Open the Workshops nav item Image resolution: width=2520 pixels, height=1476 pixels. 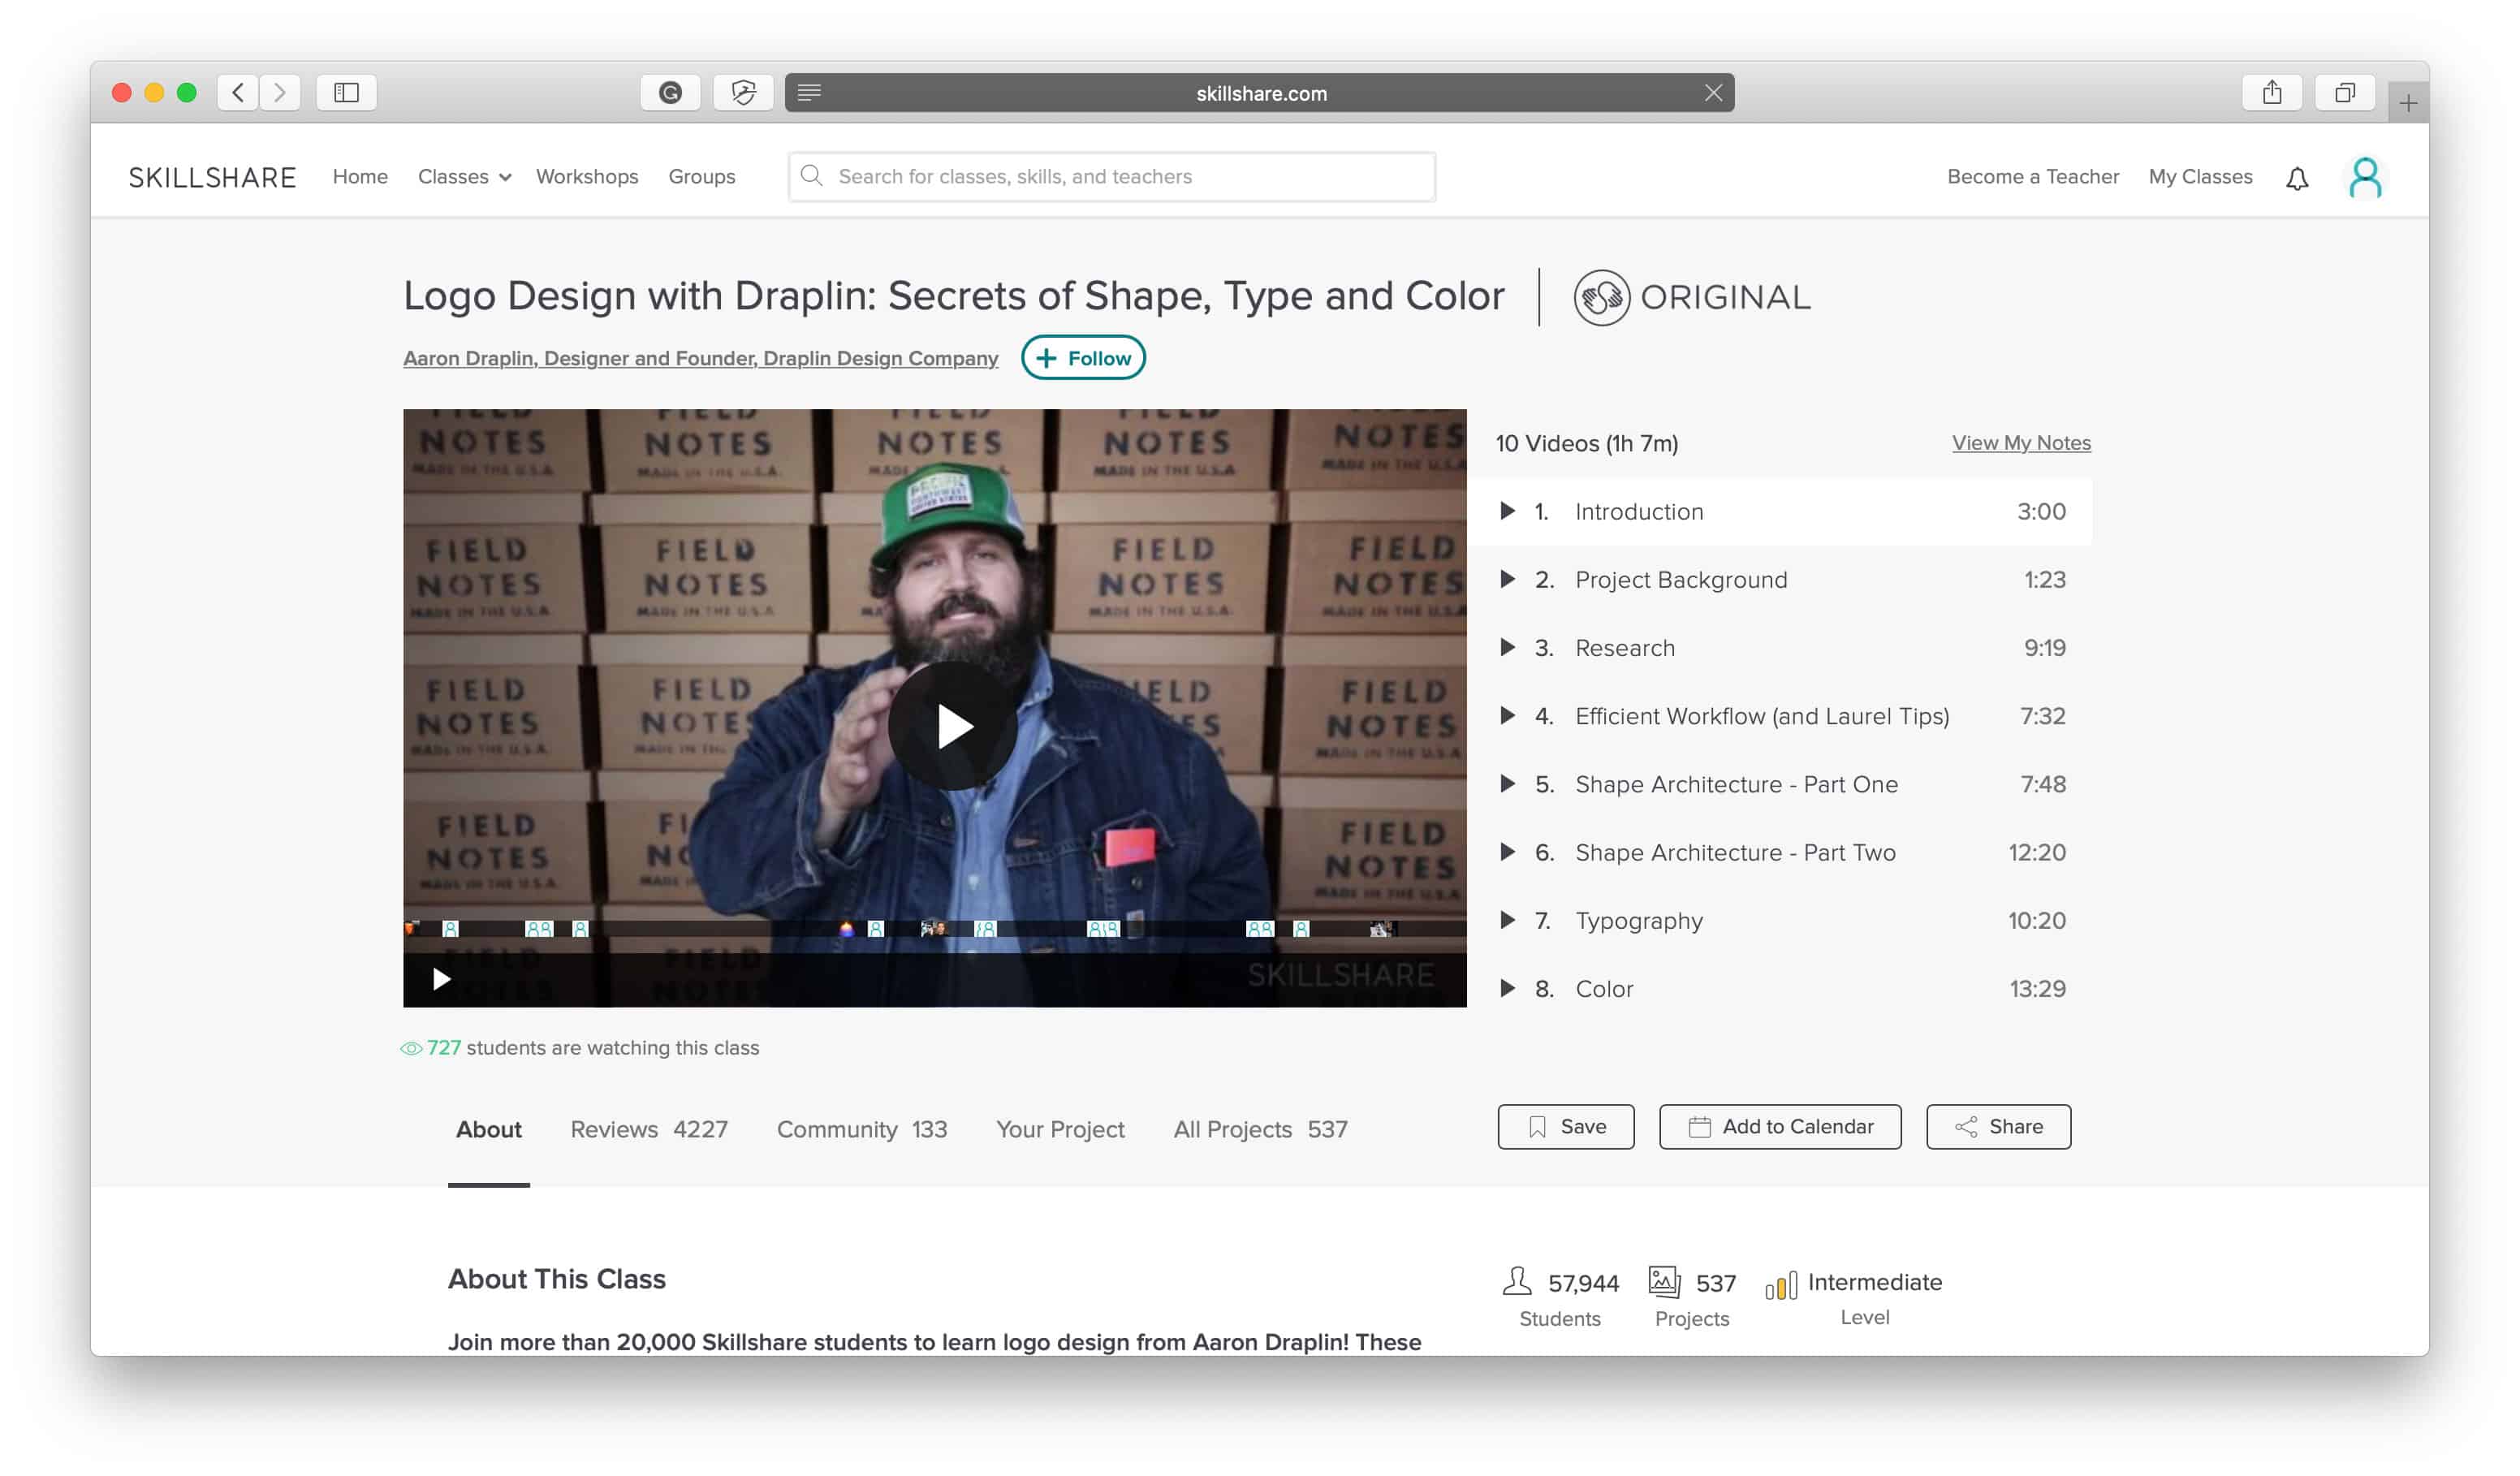pos(587,177)
